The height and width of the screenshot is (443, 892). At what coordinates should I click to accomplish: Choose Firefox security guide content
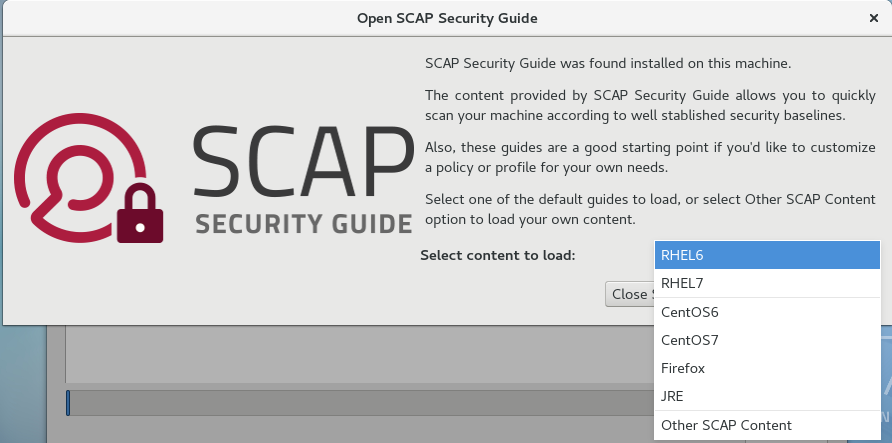pos(767,369)
